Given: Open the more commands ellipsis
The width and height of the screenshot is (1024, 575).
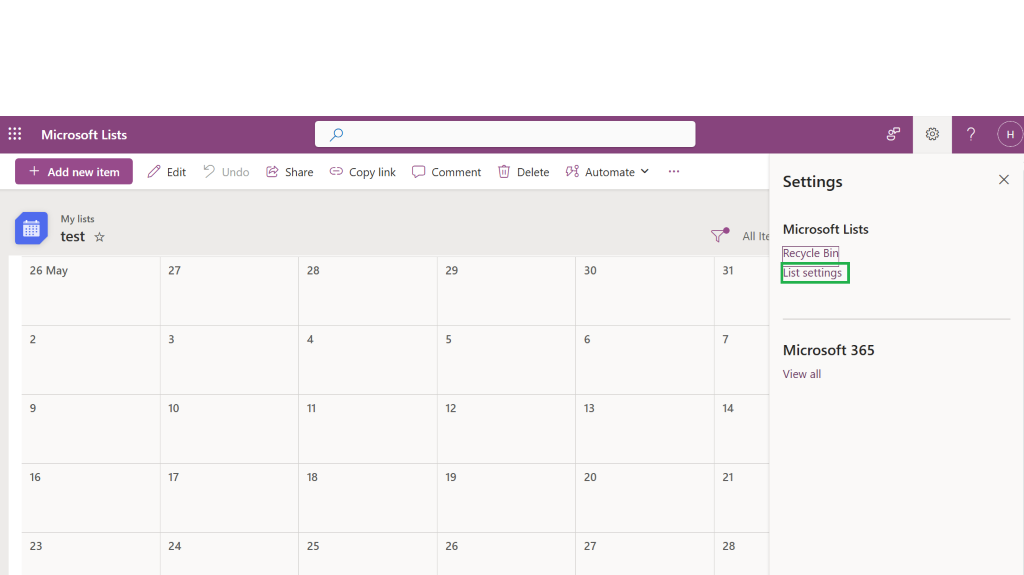Looking at the screenshot, I should point(674,172).
